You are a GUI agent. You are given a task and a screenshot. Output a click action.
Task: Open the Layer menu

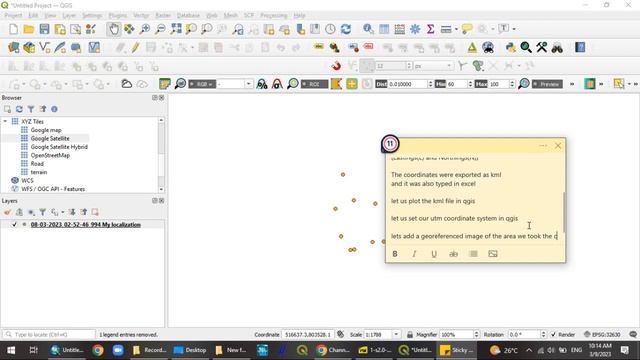(x=69, y=15)
